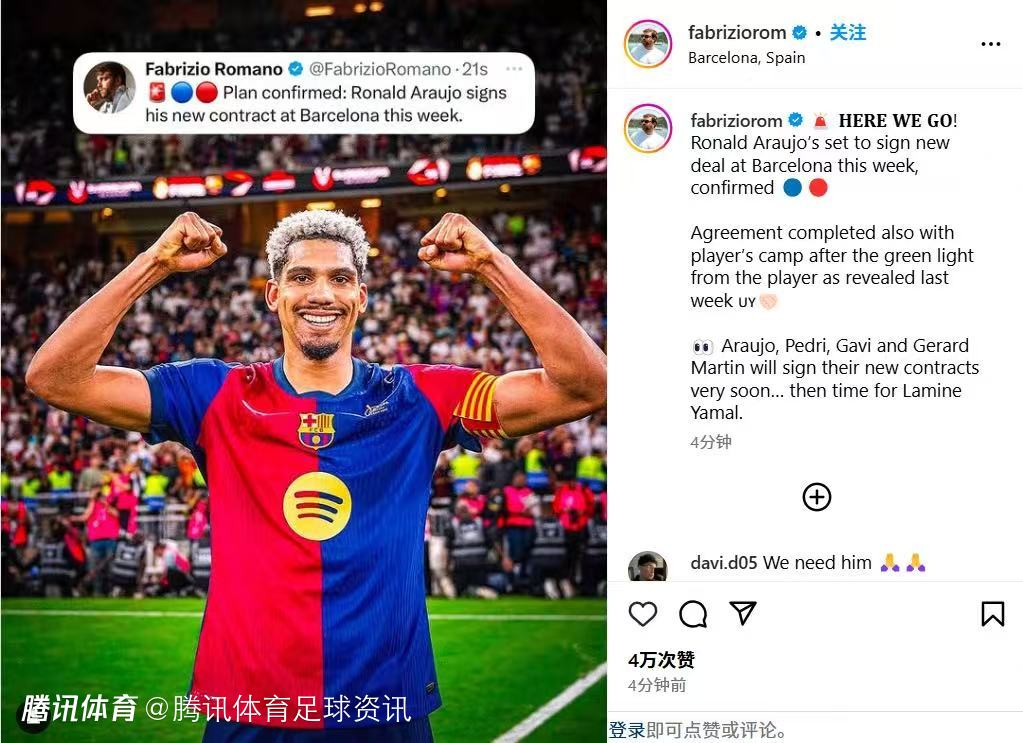
Task: Click the embedded Fabrizio Romano tweet overlay
Action: pos(303,93)
